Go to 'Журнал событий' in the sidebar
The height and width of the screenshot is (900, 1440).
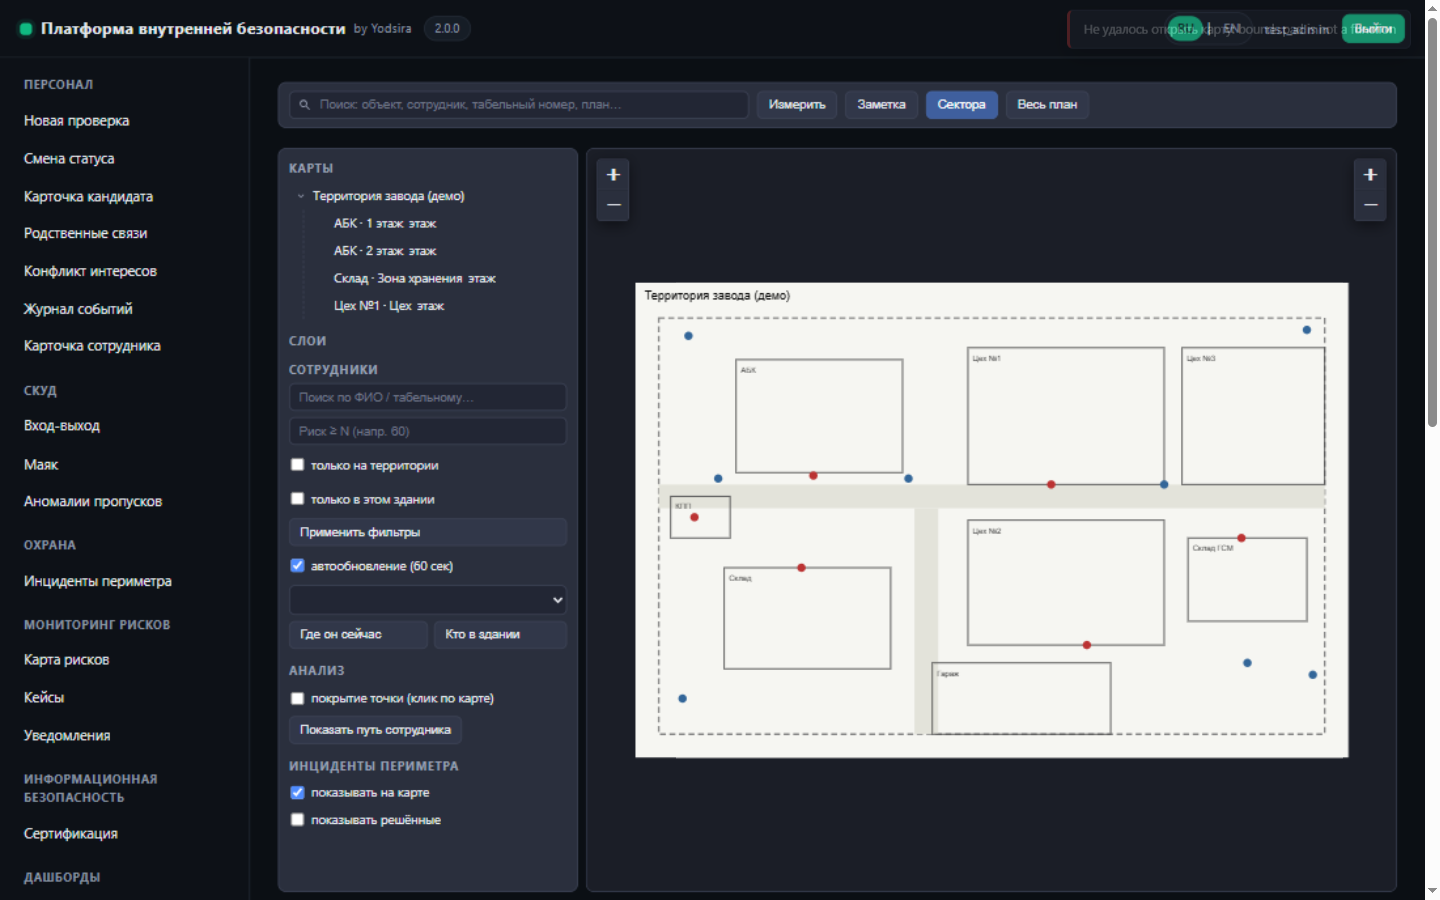[78, 309]
